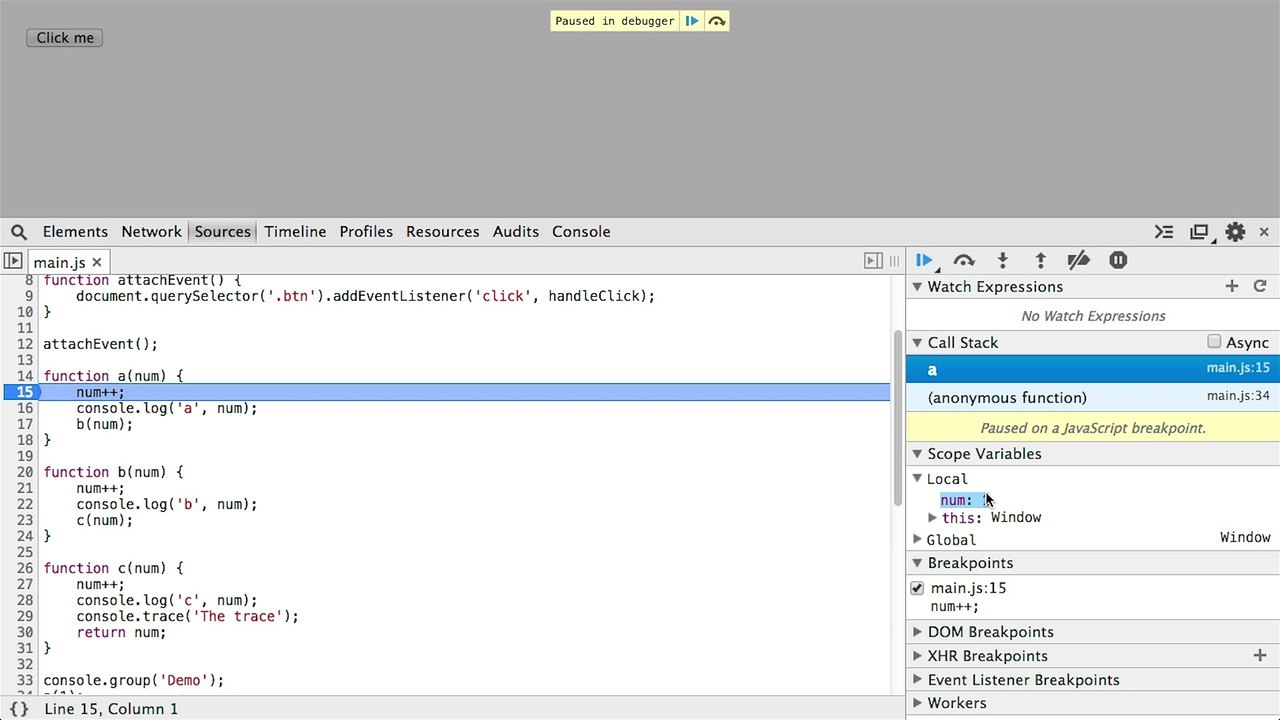This screenshot has height=720, width=1280.
Task: Click the 'function b(num) {' code line
Action: 113,472
